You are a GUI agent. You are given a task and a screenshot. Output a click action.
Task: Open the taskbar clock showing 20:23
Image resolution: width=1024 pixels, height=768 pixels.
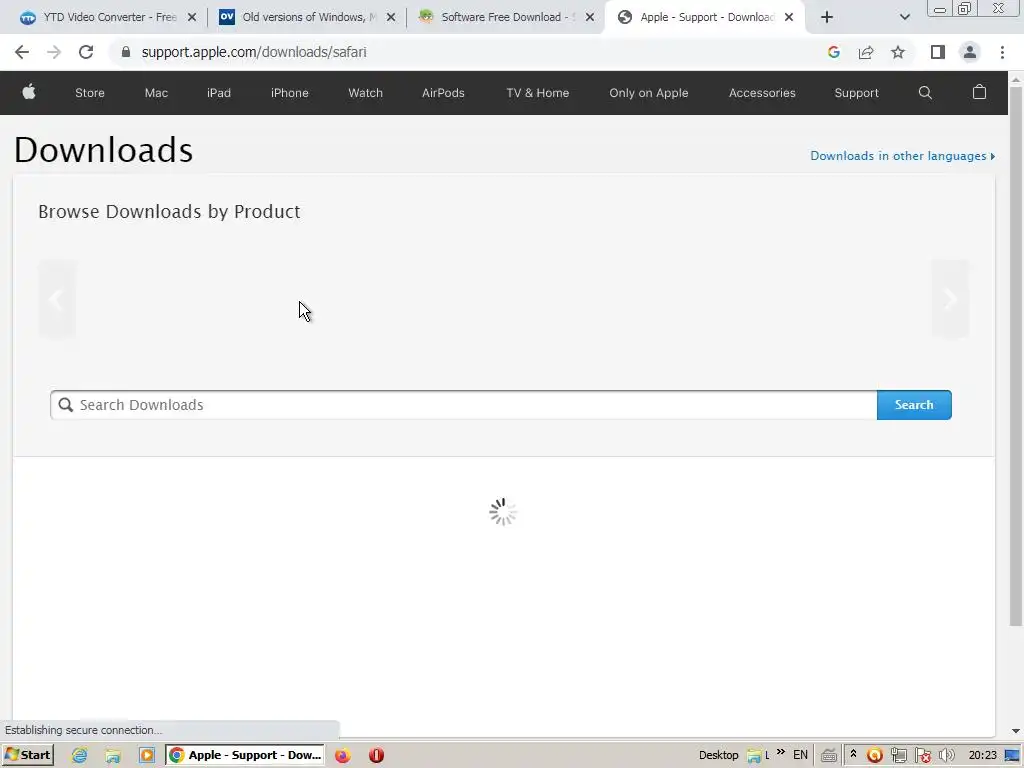click(982, 755)
